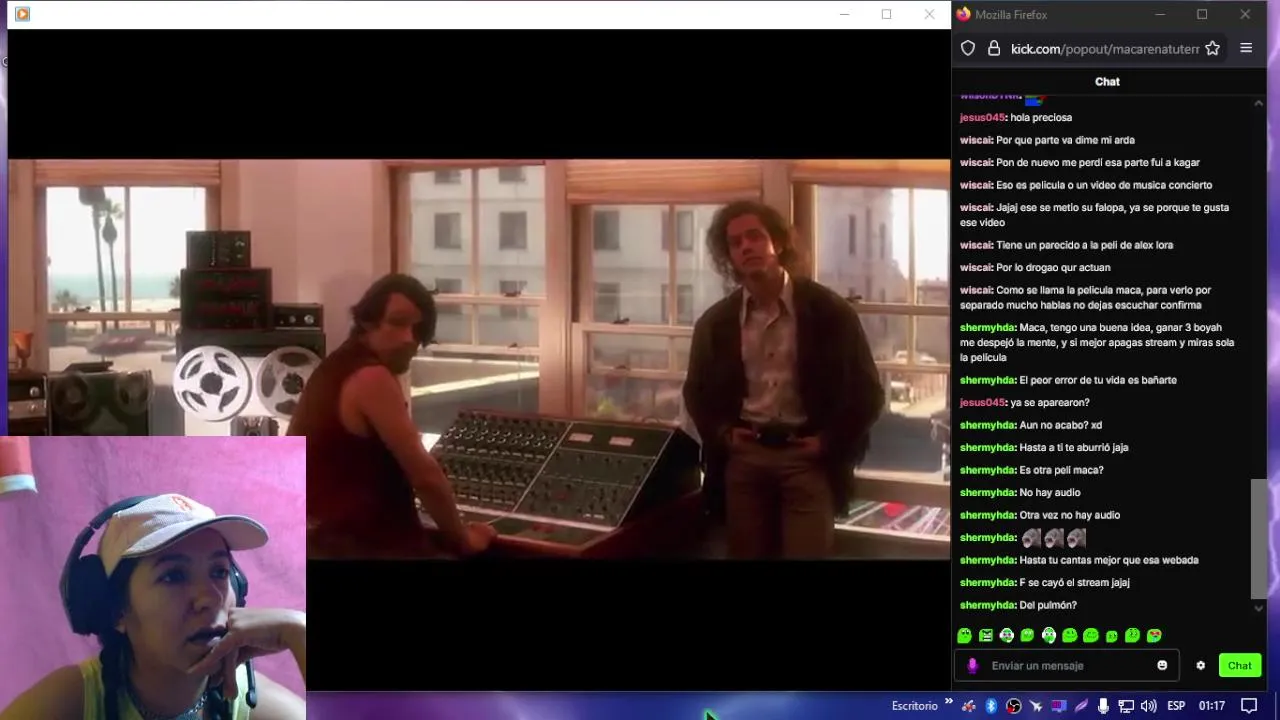Click the Firefox logo in title bar
This screenshot has height=720, width=1280.
(x=963, y=14)
